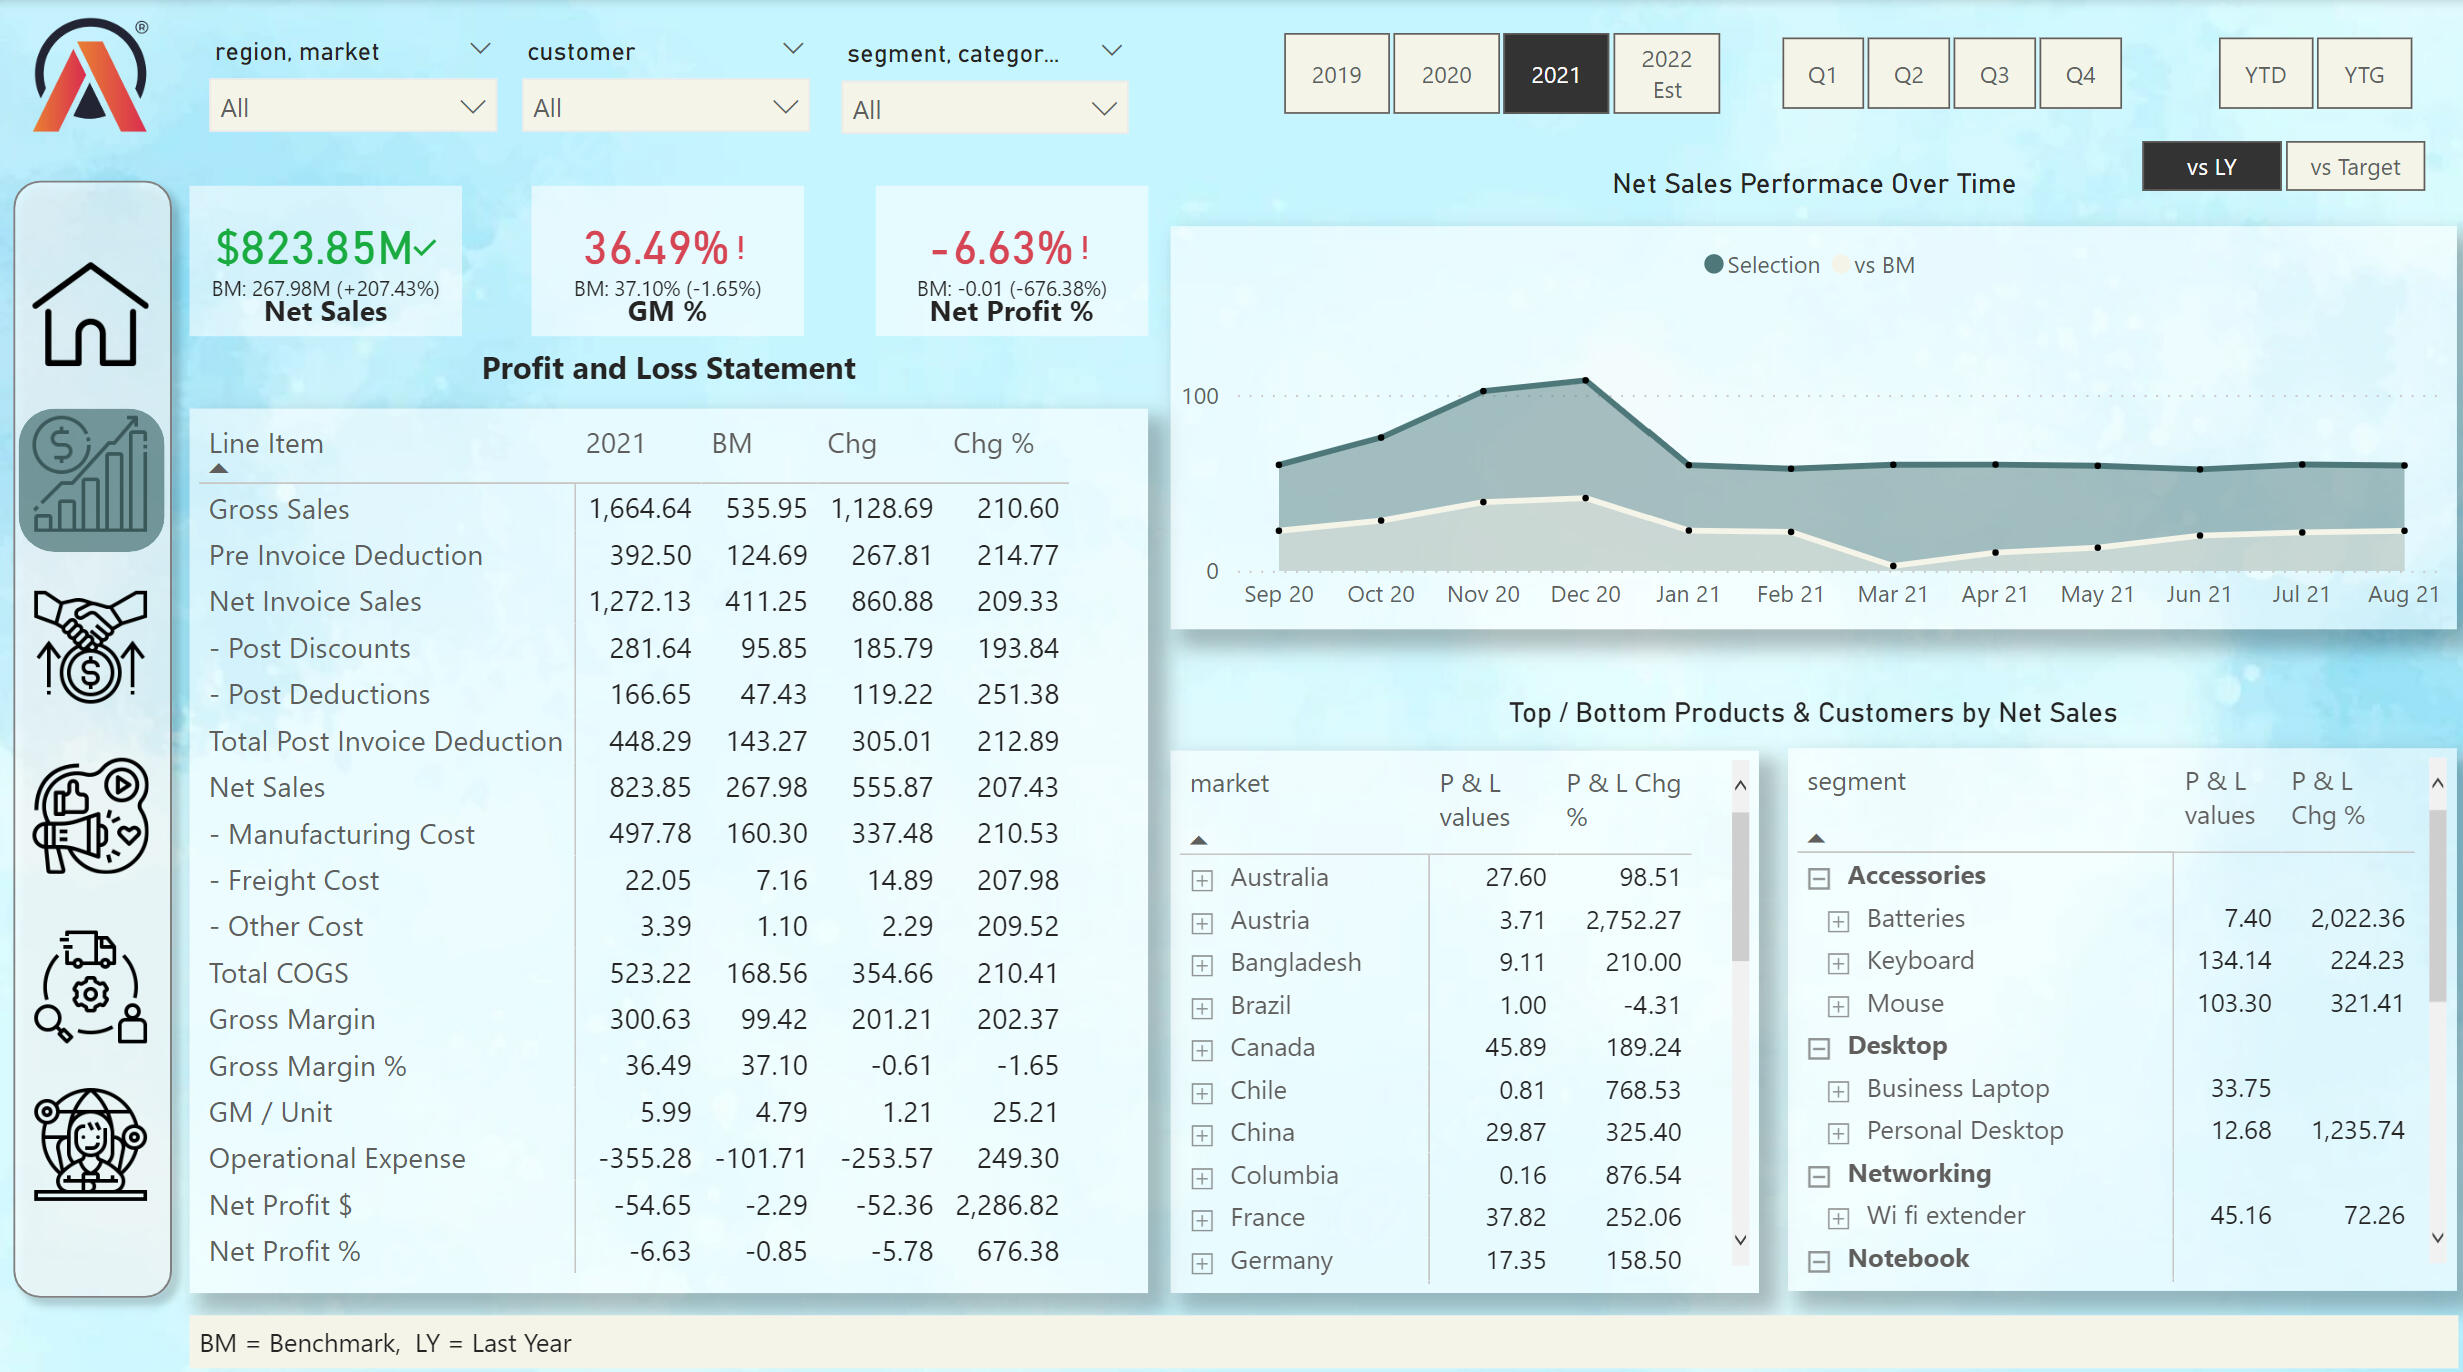This screenshot has height=1372, width=2463.
Task: Click the company logo icon
Action: (90, 78)
